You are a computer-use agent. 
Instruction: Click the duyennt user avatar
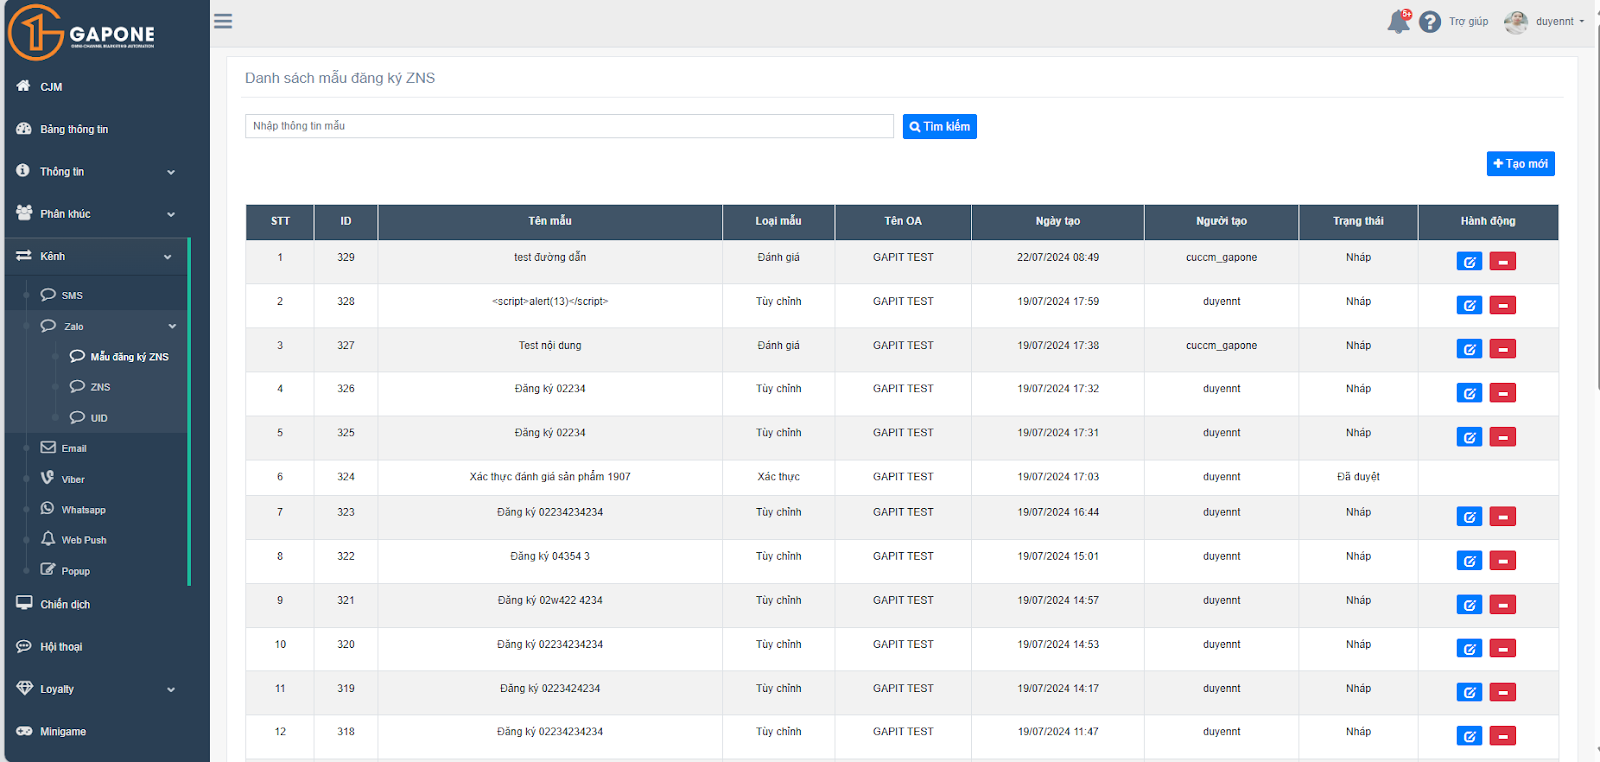[1516, 22]
